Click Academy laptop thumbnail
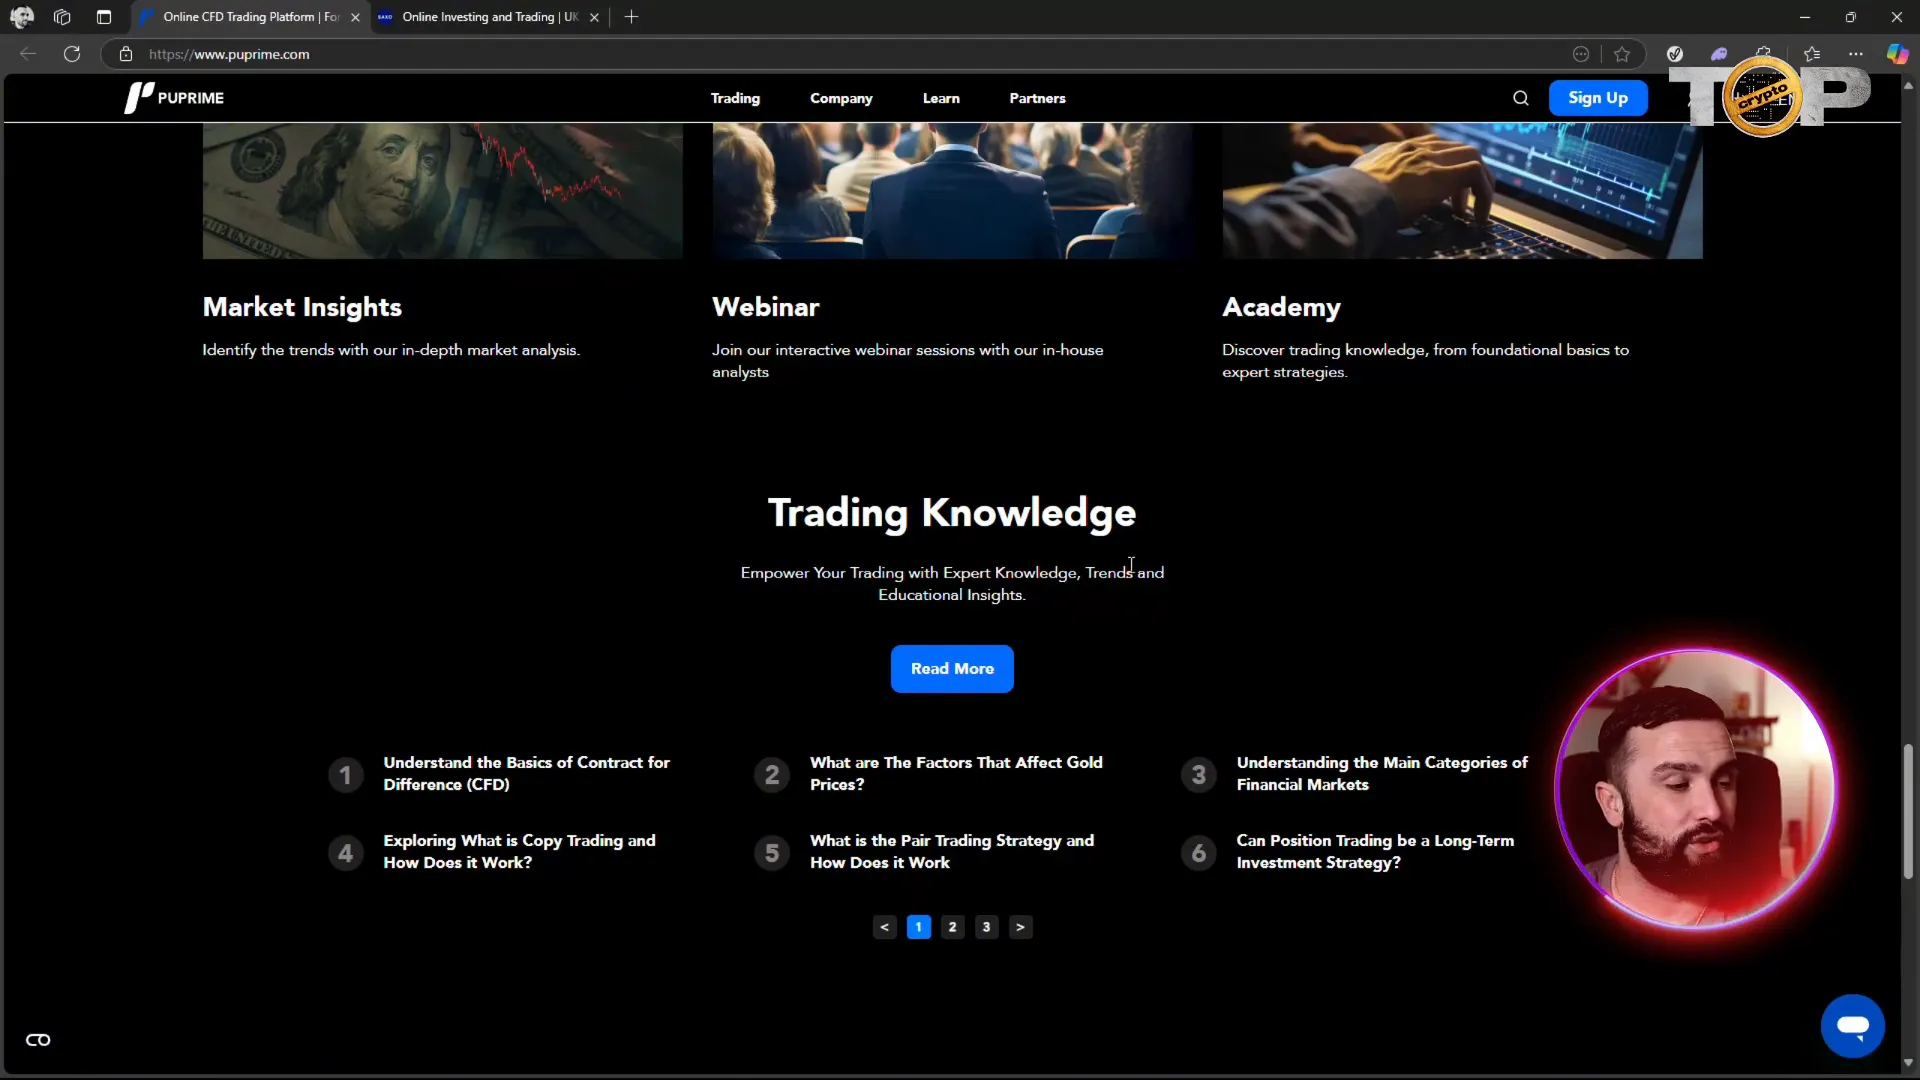The image size is (1920, 1080). coord(1462,191)
